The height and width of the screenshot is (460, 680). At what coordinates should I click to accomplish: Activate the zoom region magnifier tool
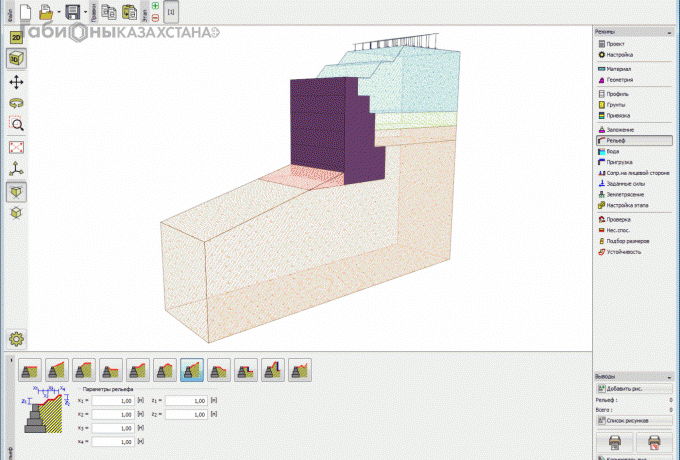point(17,124)
